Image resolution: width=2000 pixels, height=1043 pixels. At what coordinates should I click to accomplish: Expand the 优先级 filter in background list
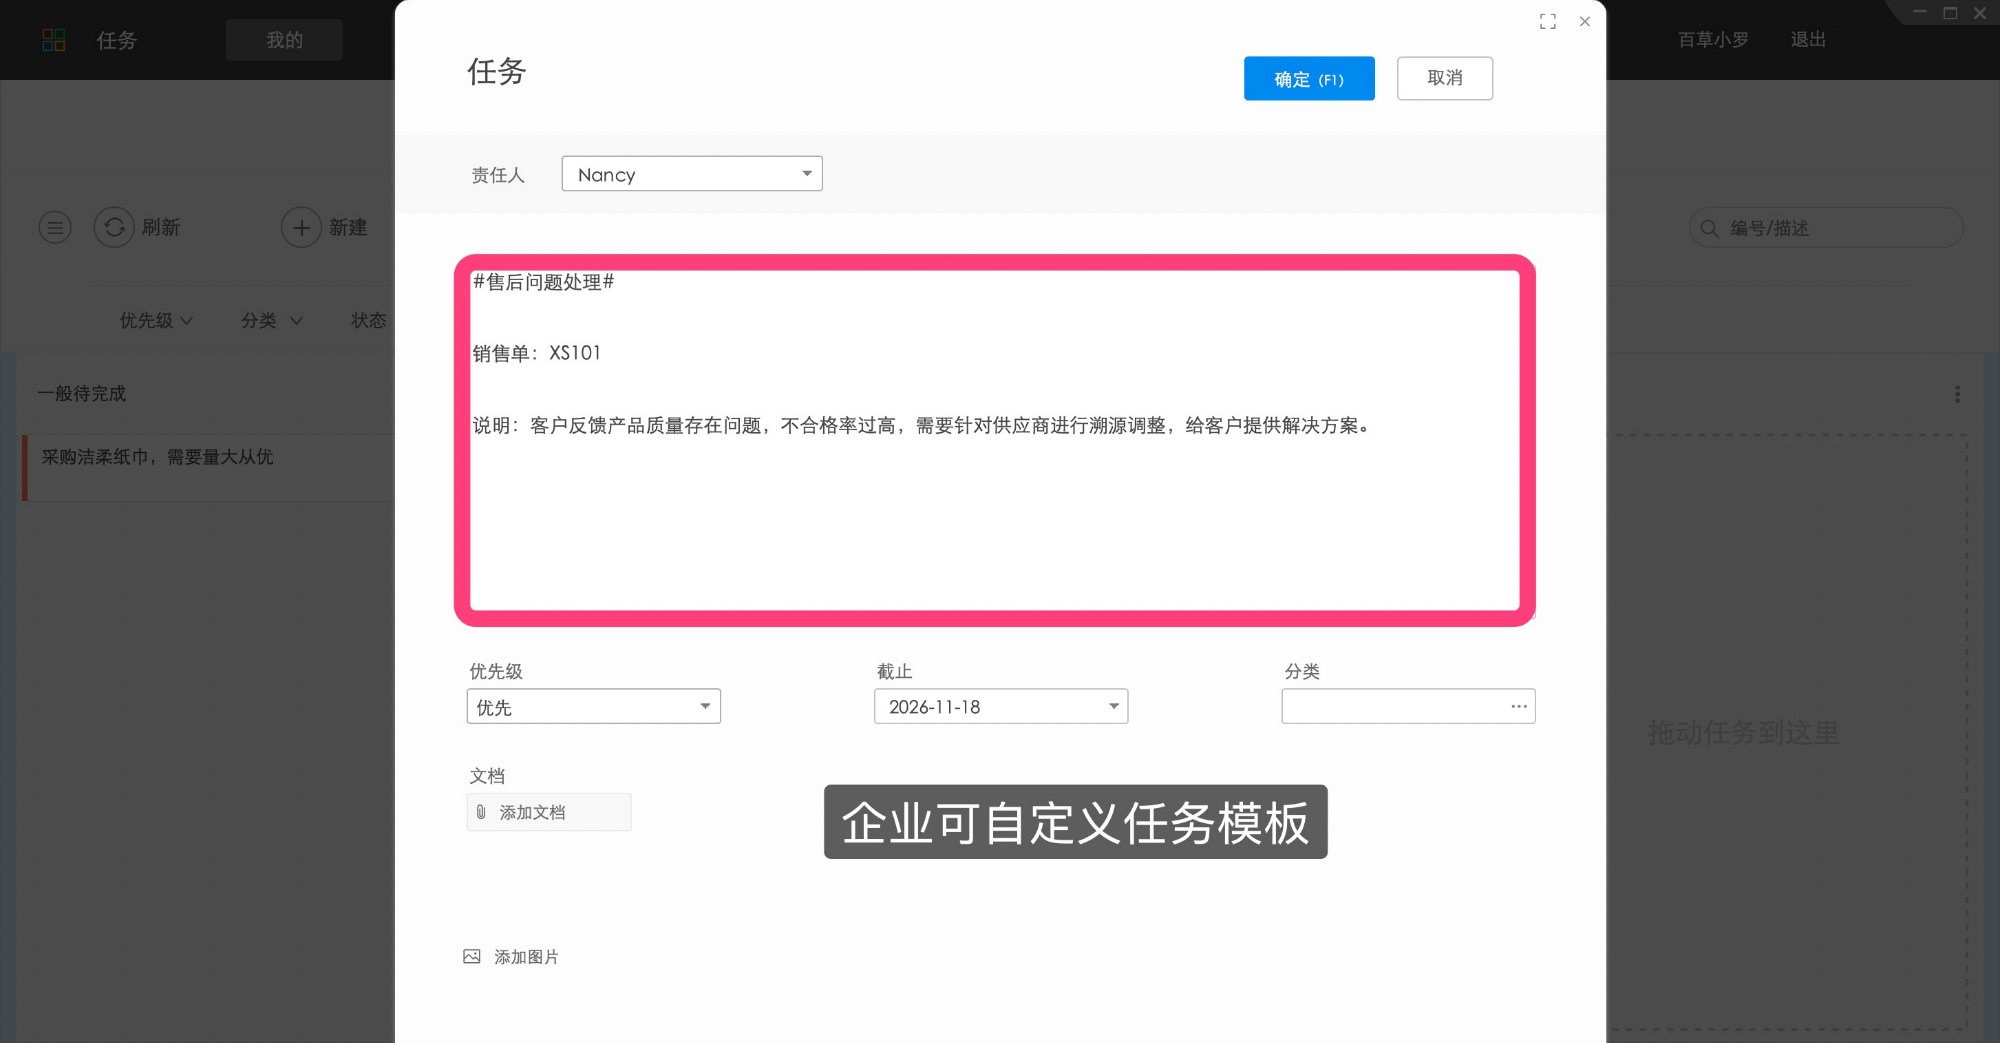(x=156, y=321)
